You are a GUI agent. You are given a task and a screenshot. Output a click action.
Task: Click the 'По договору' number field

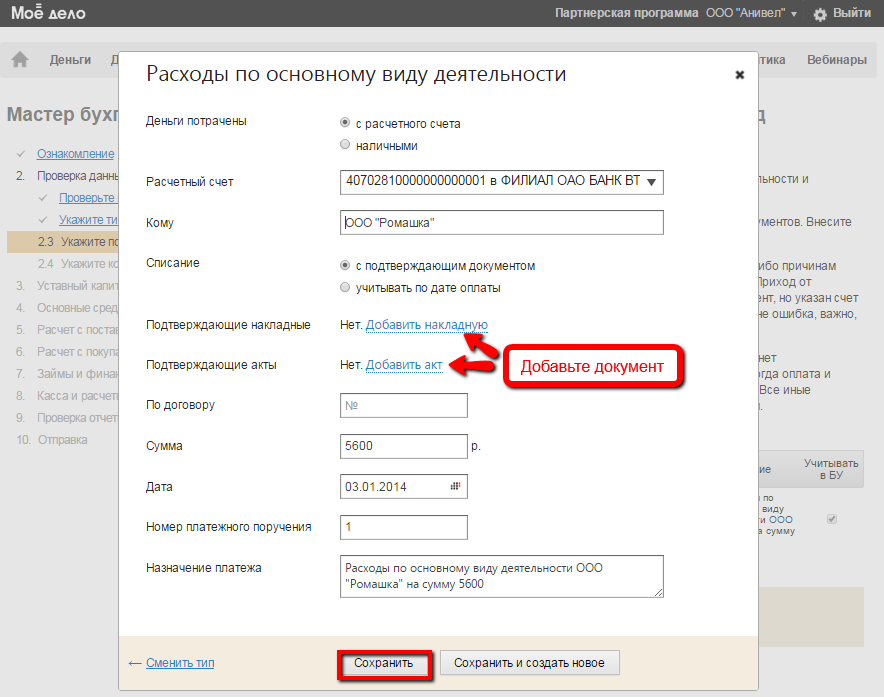(404, 405)
